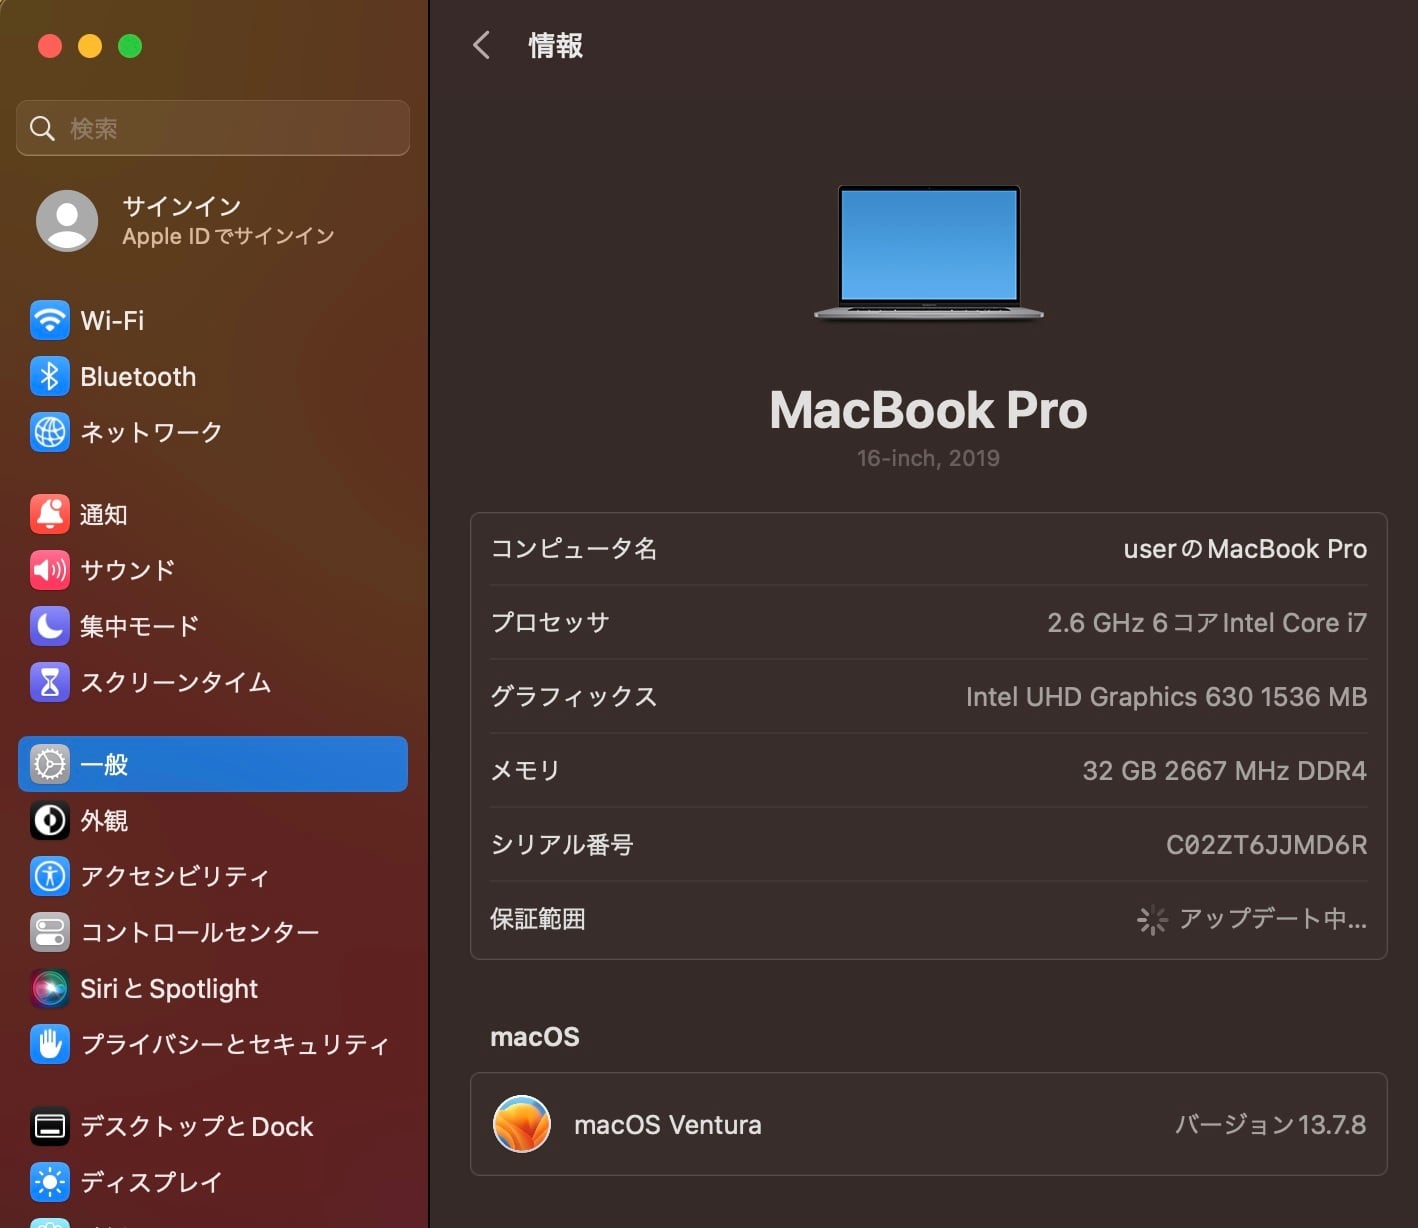
Task: Open Wi-Fi in the sidebar
Action: [213, 321]
